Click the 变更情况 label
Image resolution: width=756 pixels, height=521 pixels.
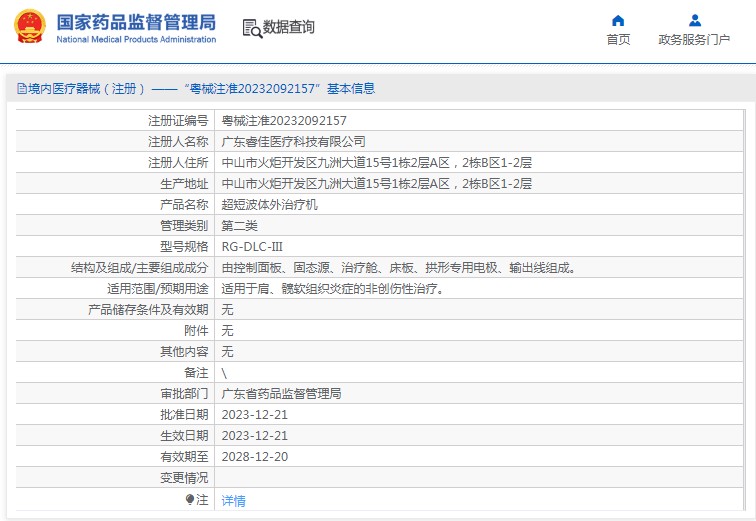(x=184, y=478)
